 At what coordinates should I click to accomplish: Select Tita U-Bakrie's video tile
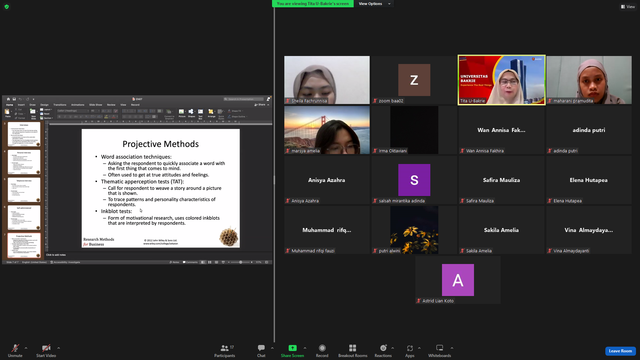[x=501, y=80]
